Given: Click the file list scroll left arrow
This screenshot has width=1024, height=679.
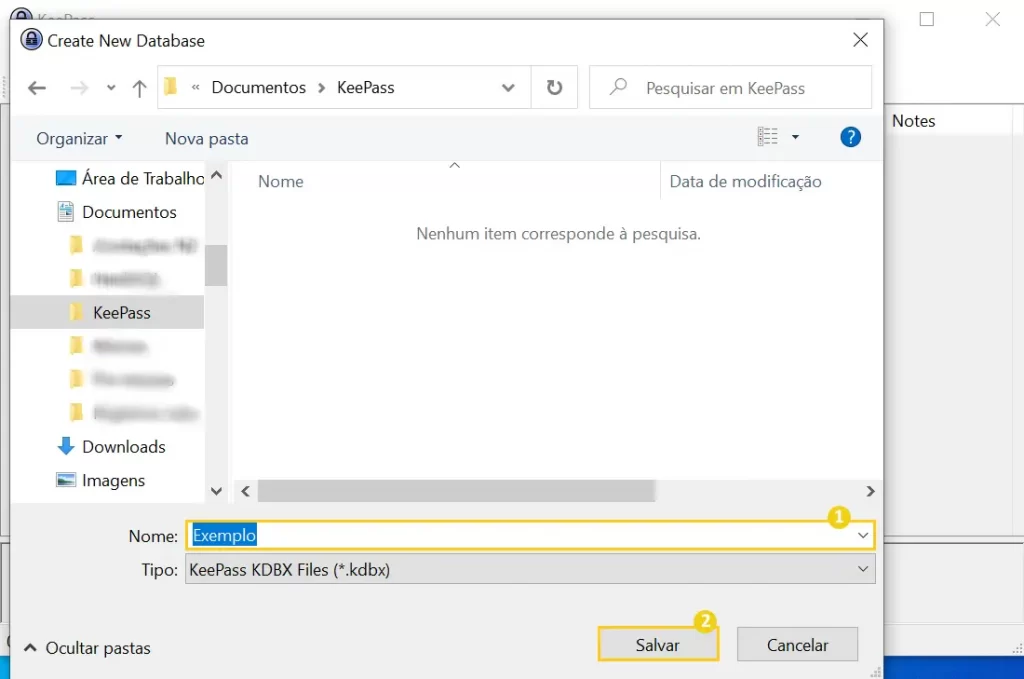Looking at the screenshot, I should (x=246, y=491).
